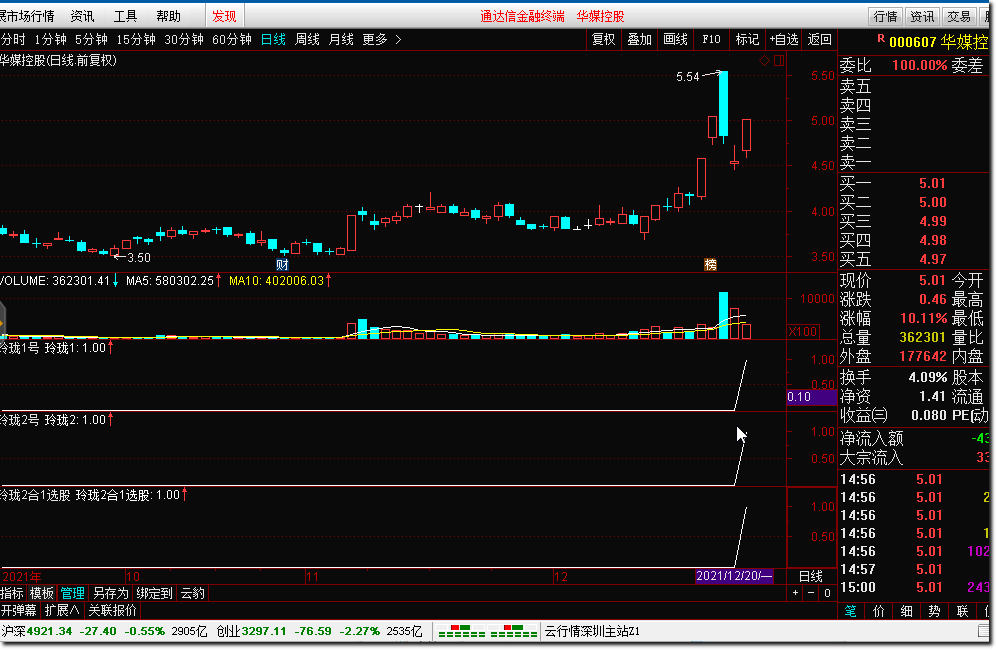Image resolution: width=998 pixels, height=650 pixels.
Task: Select the 价 tab in the right panel
Action: (x=879, y=611)
